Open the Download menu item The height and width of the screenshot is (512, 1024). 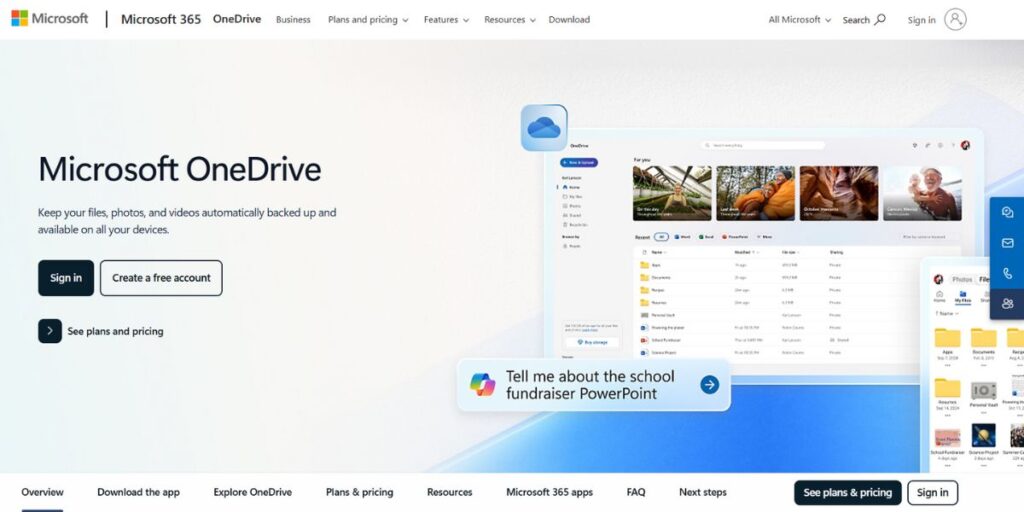click(569, 20)
